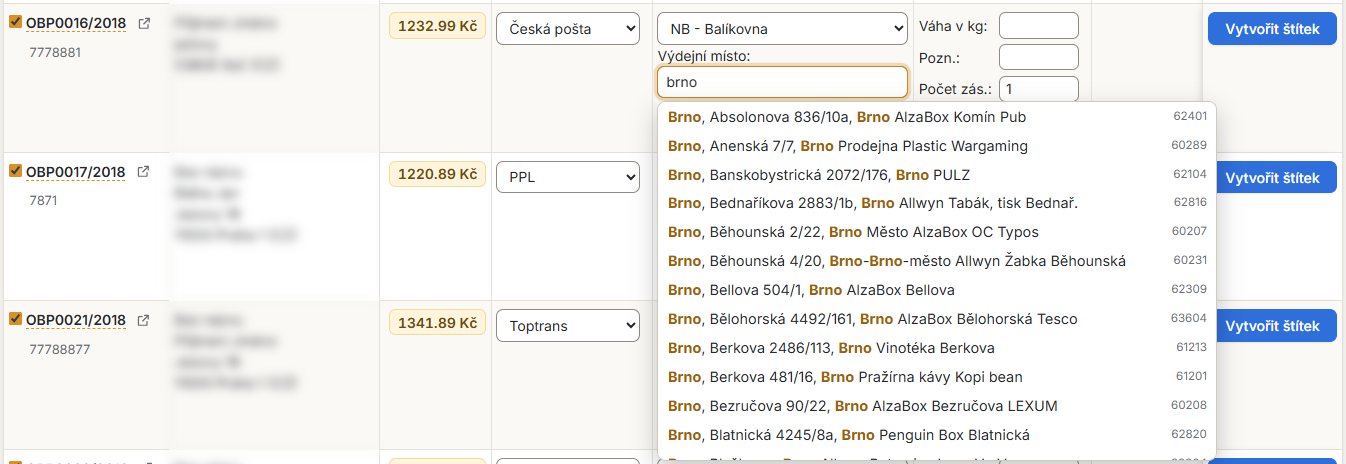Create label for order OBP0016/2018
Viewport: 1346px width, 464px height.
point(1272,29)
